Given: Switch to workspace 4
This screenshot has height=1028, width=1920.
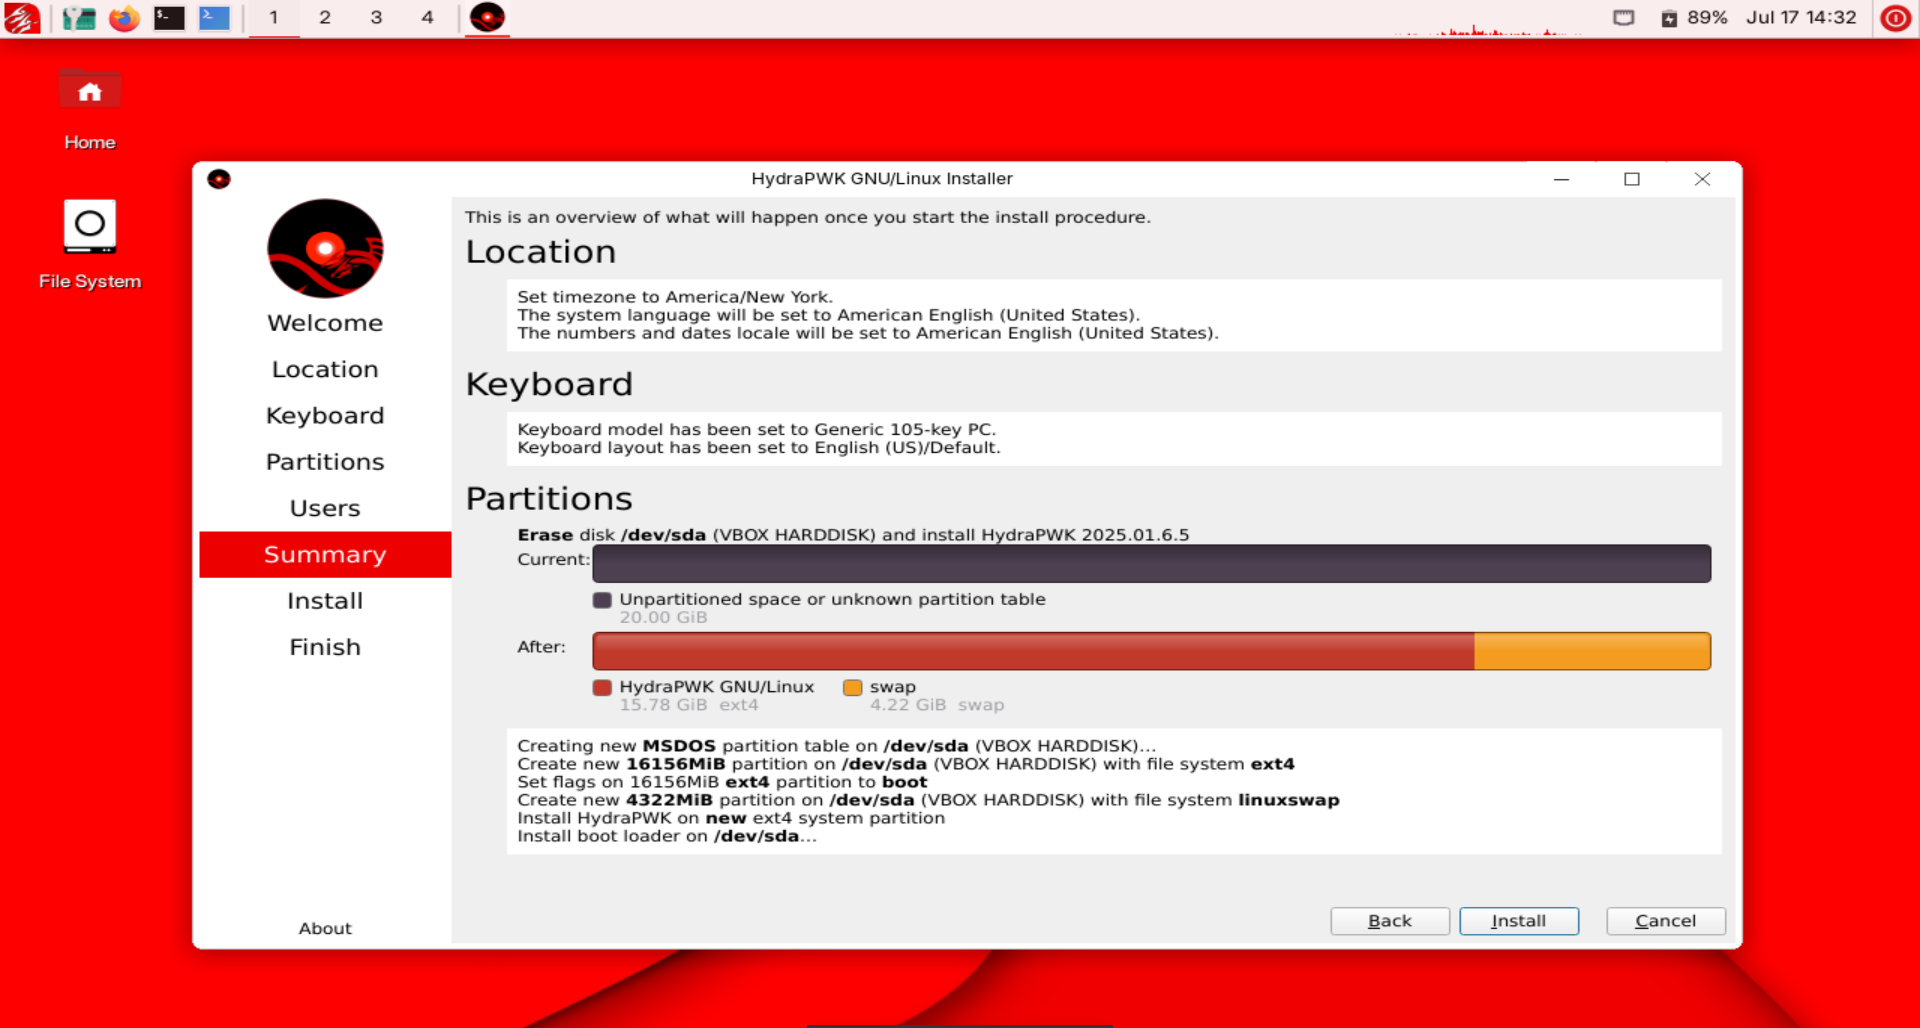Looking at the screenshot, I should click(427, 18).
